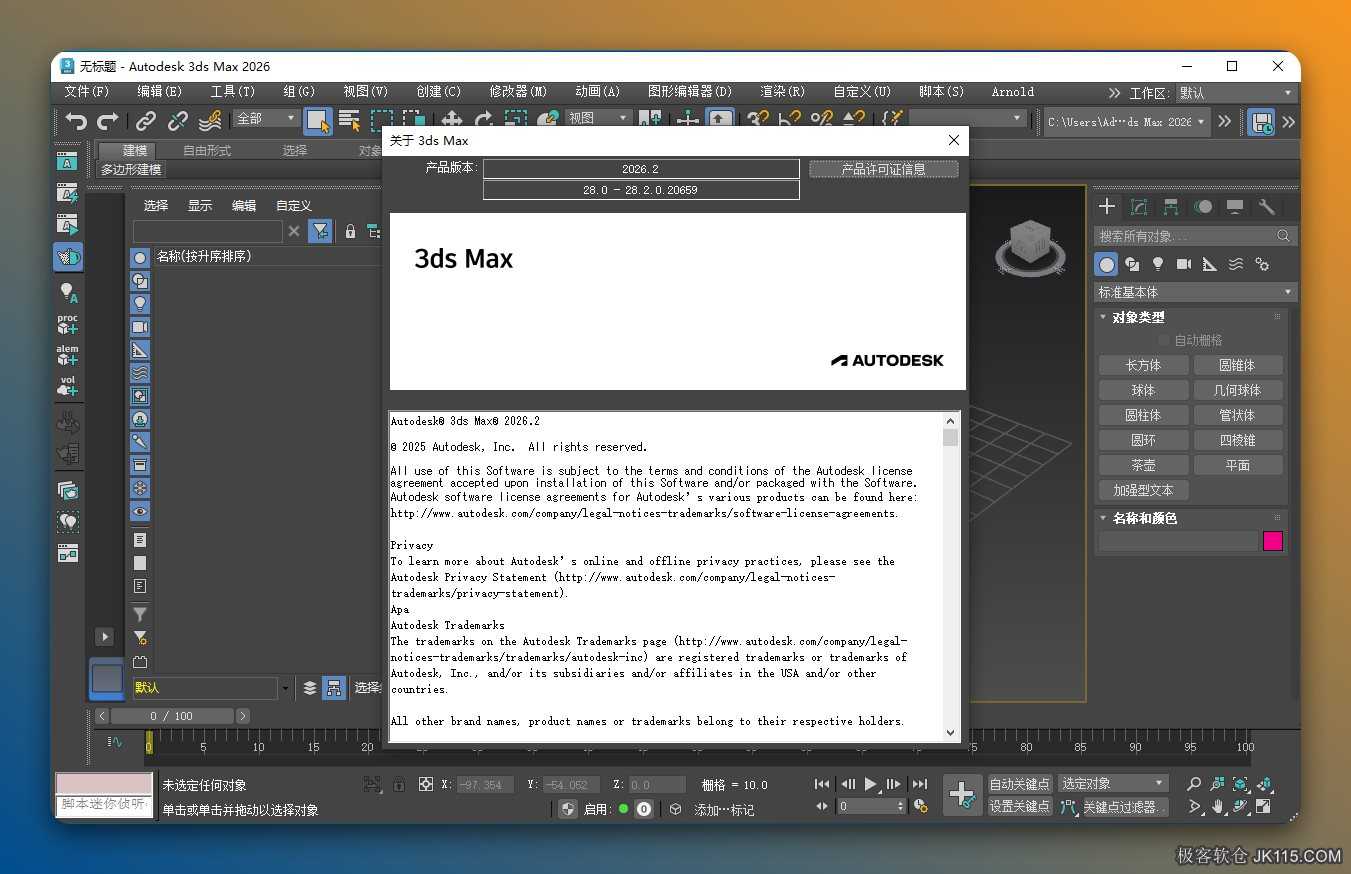Click the Pan hand viewport control

pos(1218,806)
